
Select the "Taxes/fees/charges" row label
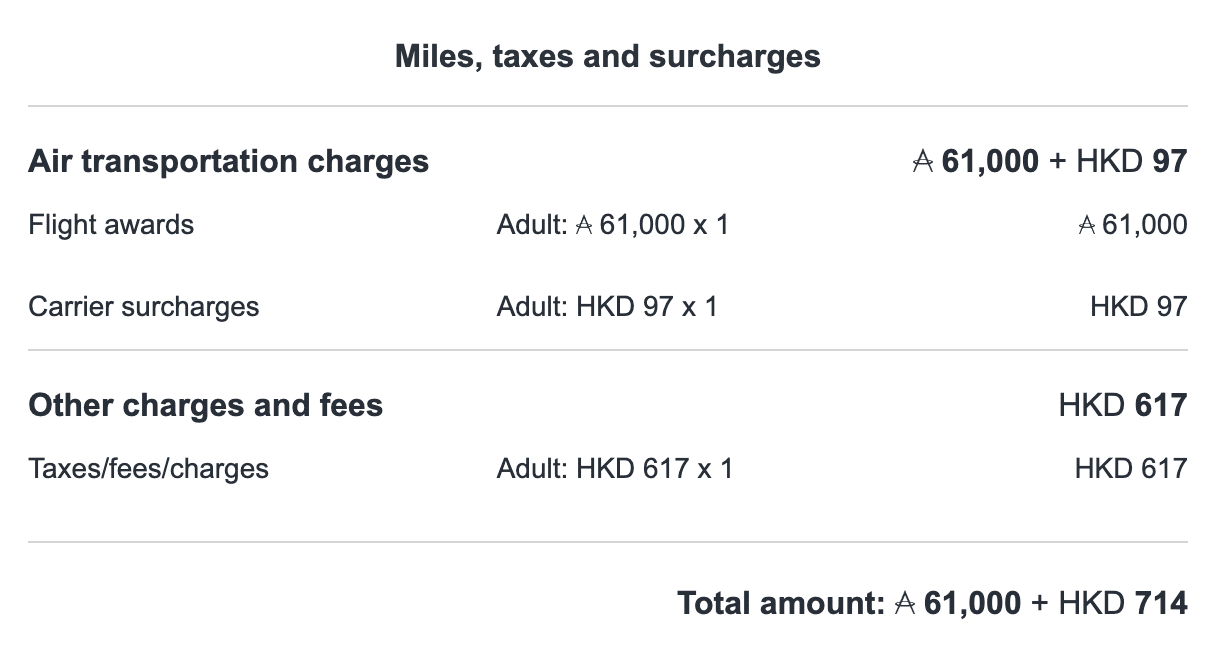click(x=148, y=468)
